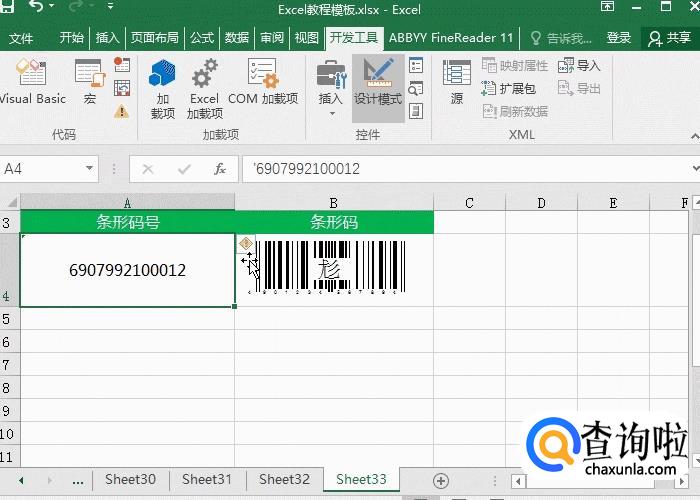Image resolution: width=700 pixels, height=500 pixels.
Task: Select column C header
Action: coord(469,202)
